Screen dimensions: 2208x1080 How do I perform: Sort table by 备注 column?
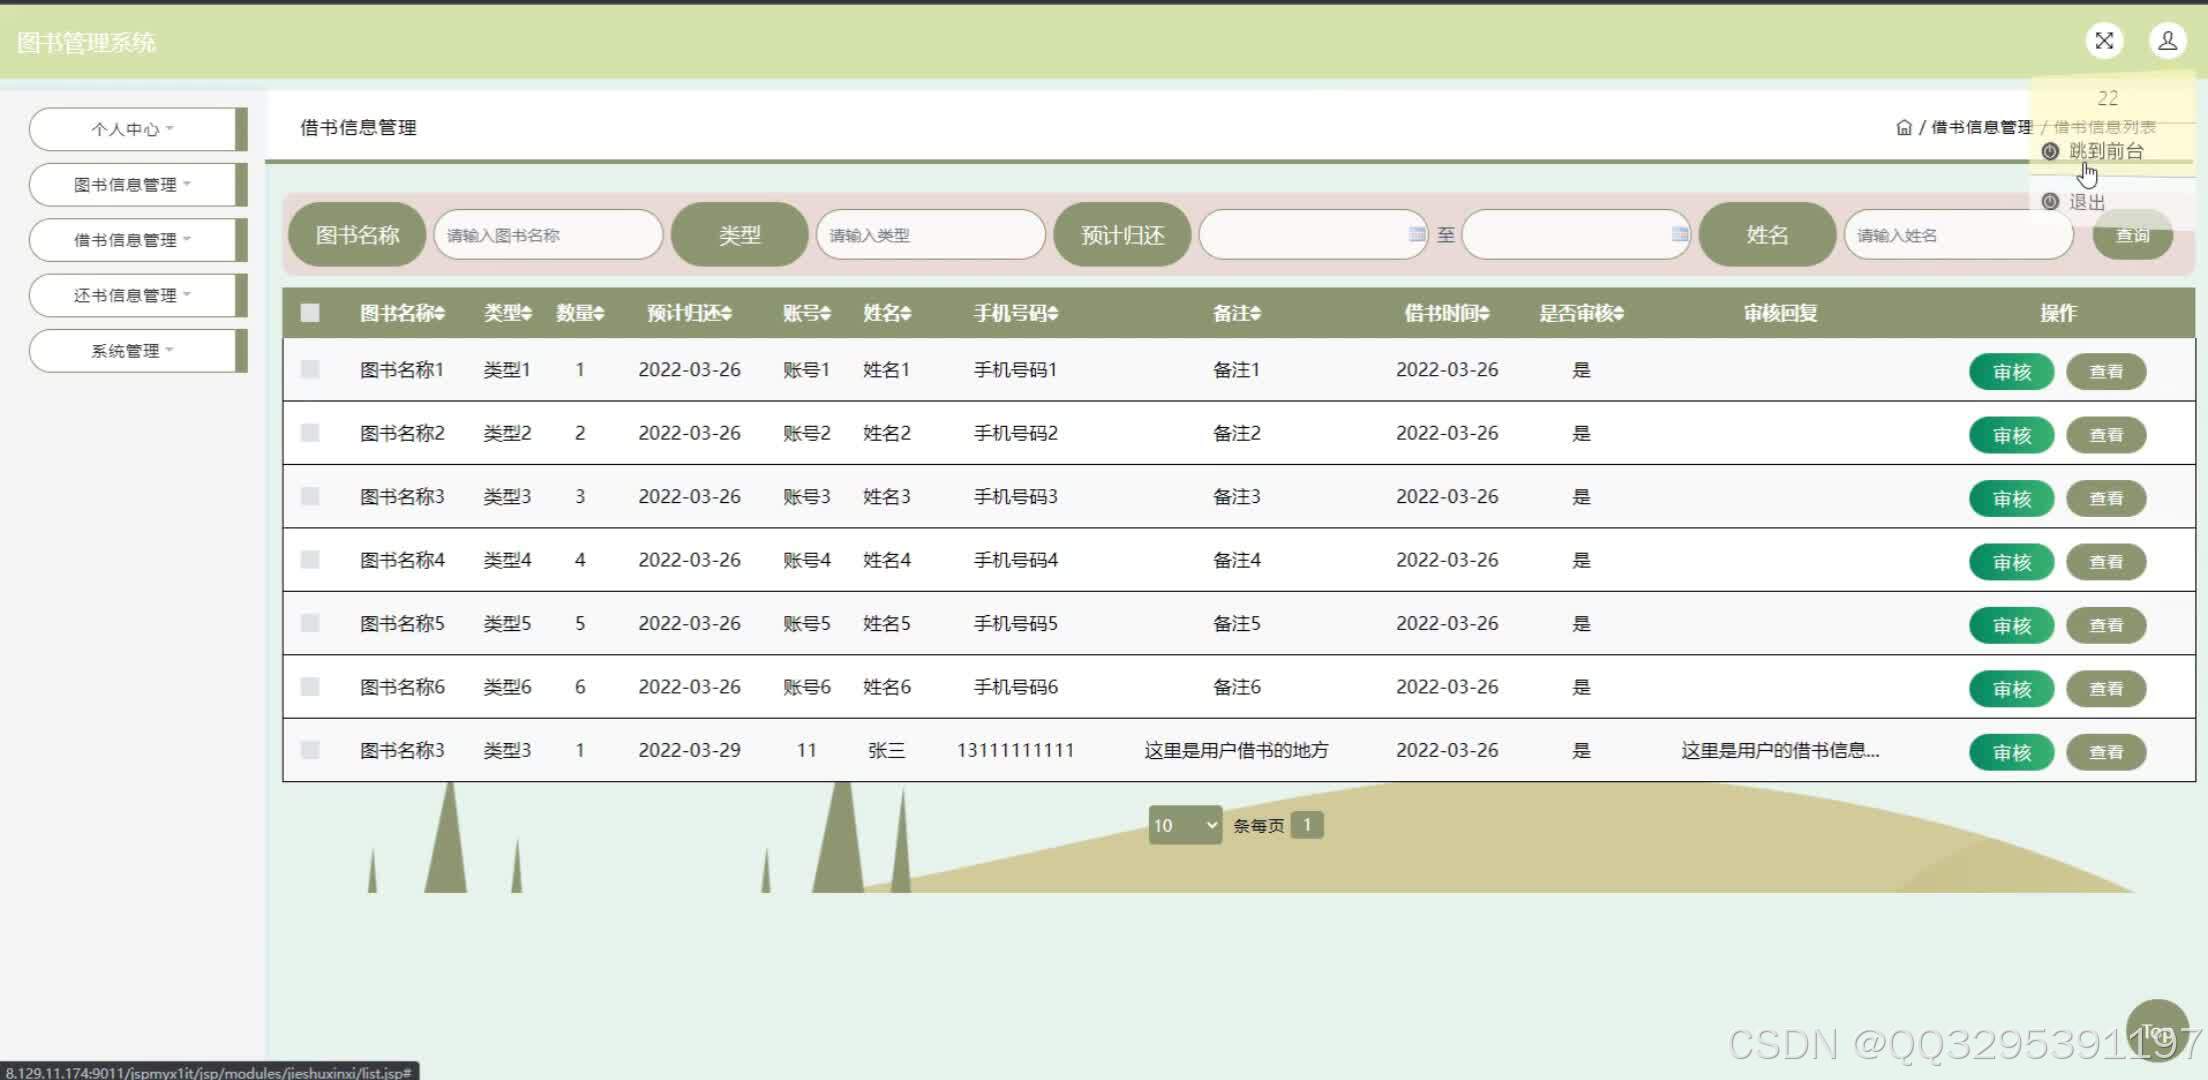pyautogui.click(x=1237, y=313)
